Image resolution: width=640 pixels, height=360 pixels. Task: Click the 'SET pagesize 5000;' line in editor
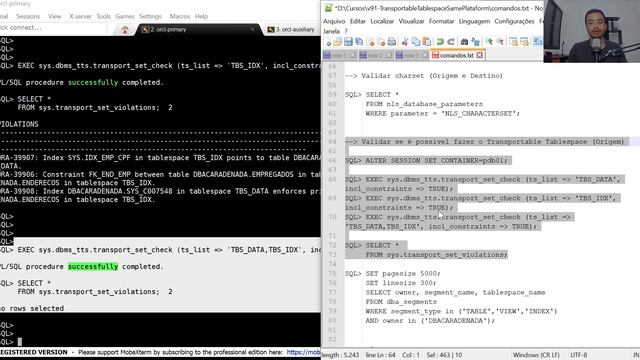[403, 273]
